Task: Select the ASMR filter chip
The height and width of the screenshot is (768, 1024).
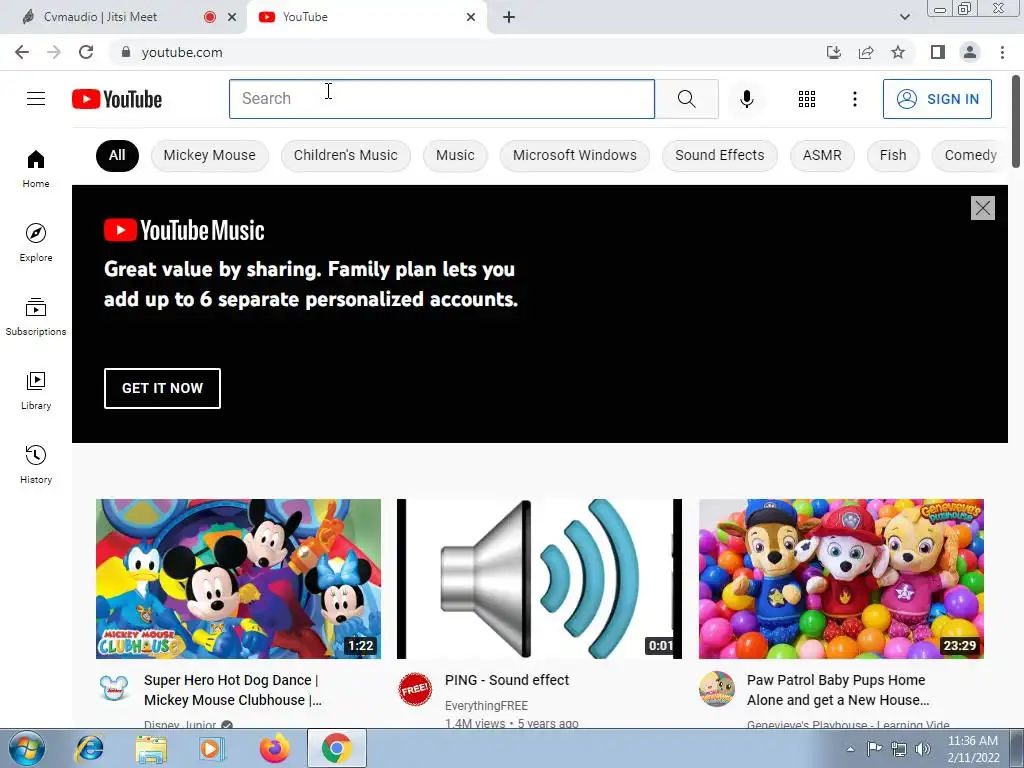Action: [x=822, y=155]
